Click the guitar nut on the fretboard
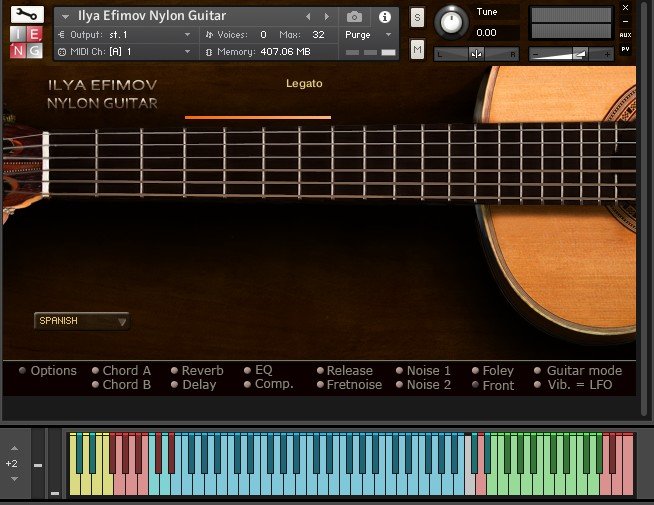This screenshot has height=505, width=654. (45, 163)
